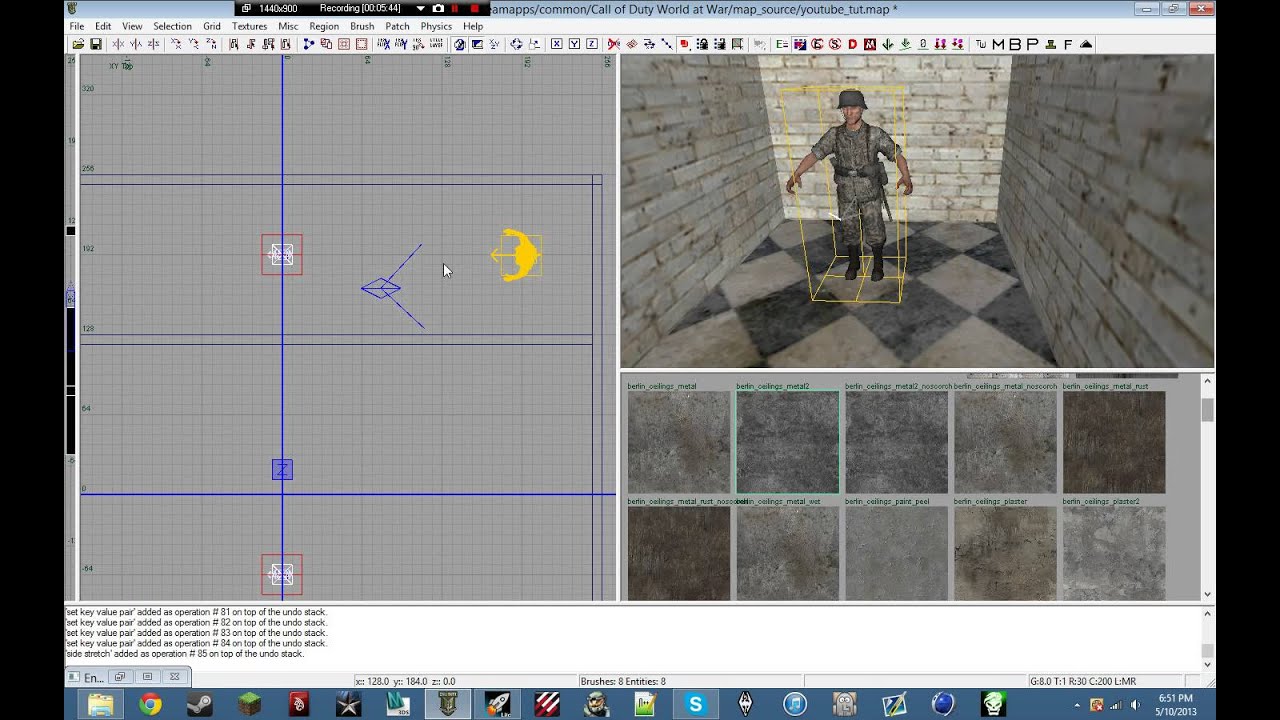Click the red D toolbar icon

pyautogui.click(x=853, y=44)
